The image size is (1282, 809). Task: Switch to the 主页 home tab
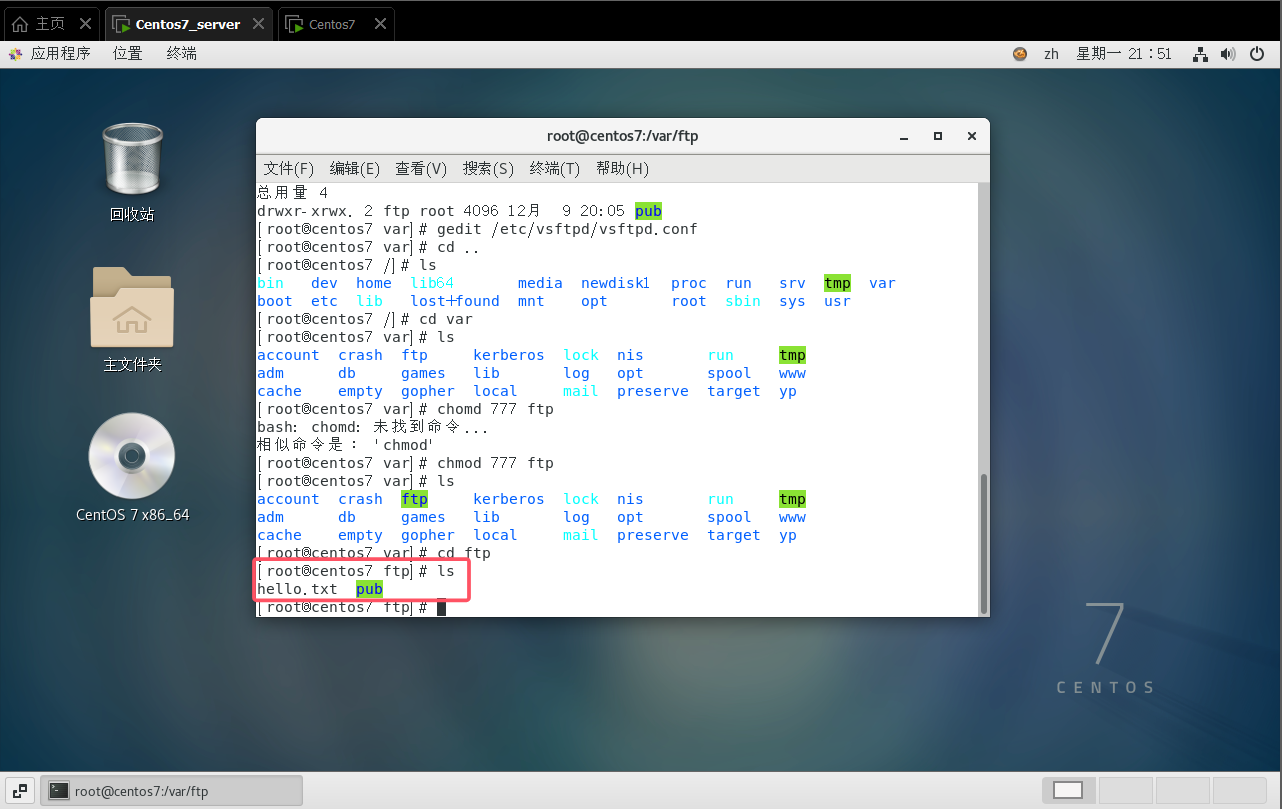click(48, 24)
